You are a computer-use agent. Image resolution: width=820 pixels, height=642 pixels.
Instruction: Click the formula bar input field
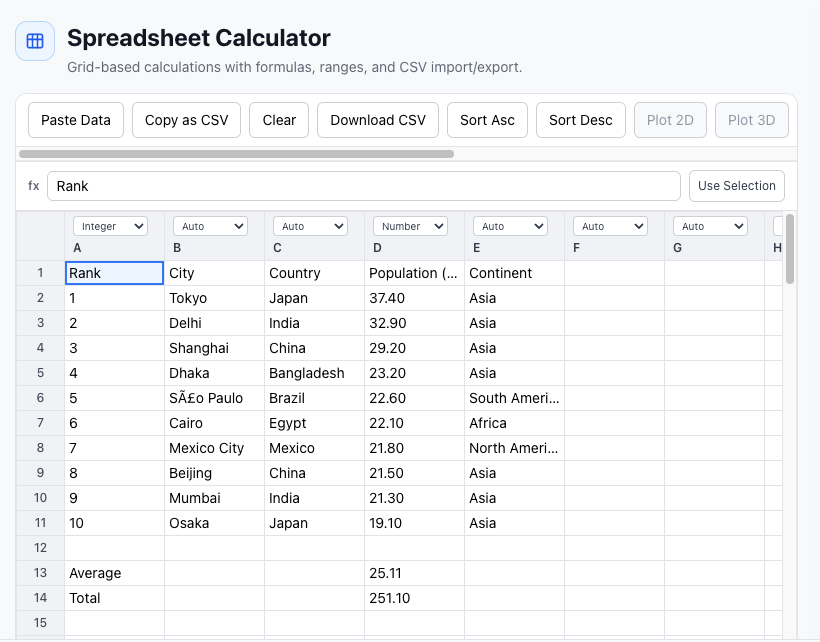[363, 186]
